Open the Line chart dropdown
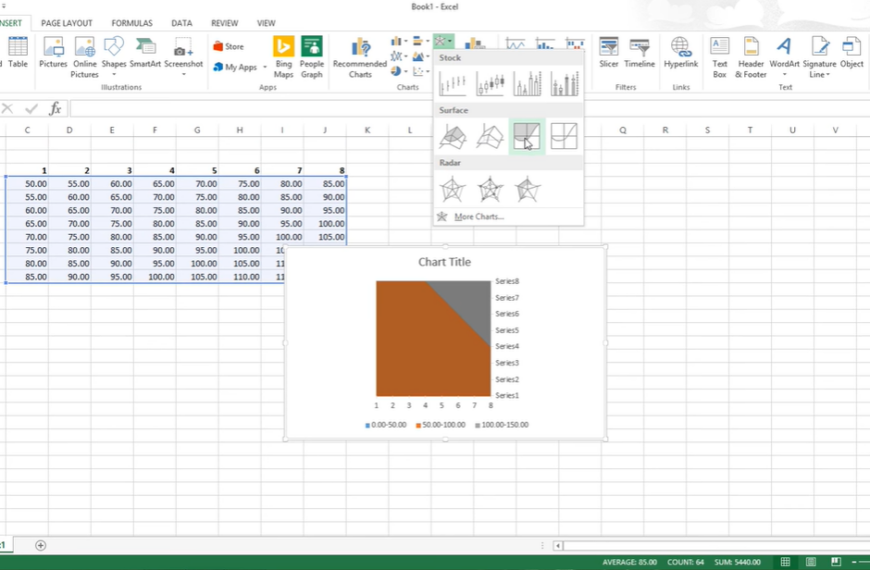The image size is (870, 570). [x=399, y=56]
